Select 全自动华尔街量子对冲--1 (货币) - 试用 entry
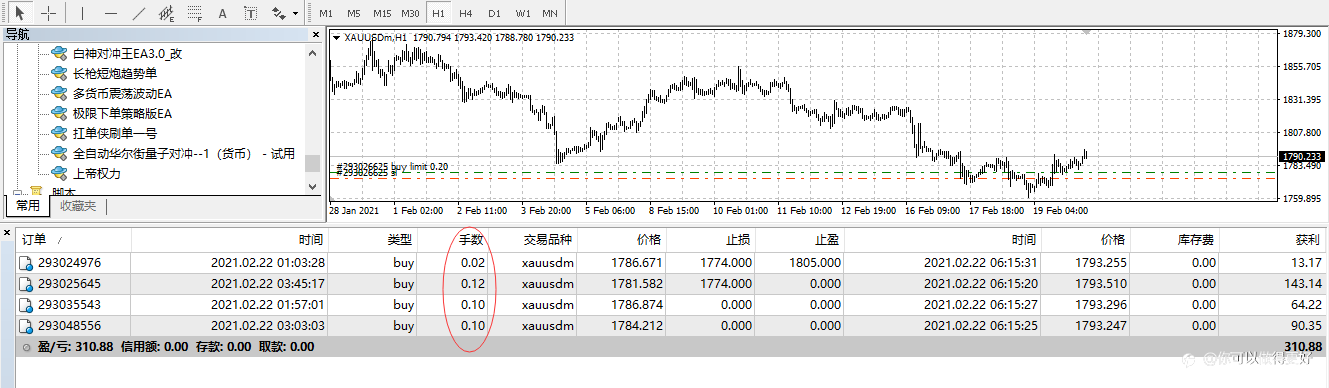The image size is (1329, 388). click(x=184, y=153)
